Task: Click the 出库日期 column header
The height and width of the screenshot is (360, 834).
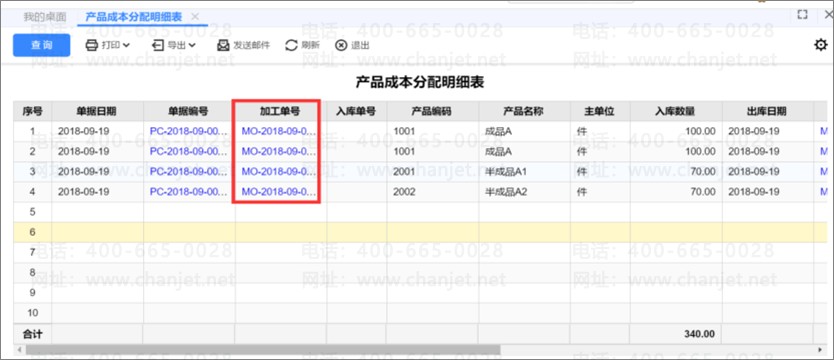Action: pyautogui.click(x=768, y=111)
